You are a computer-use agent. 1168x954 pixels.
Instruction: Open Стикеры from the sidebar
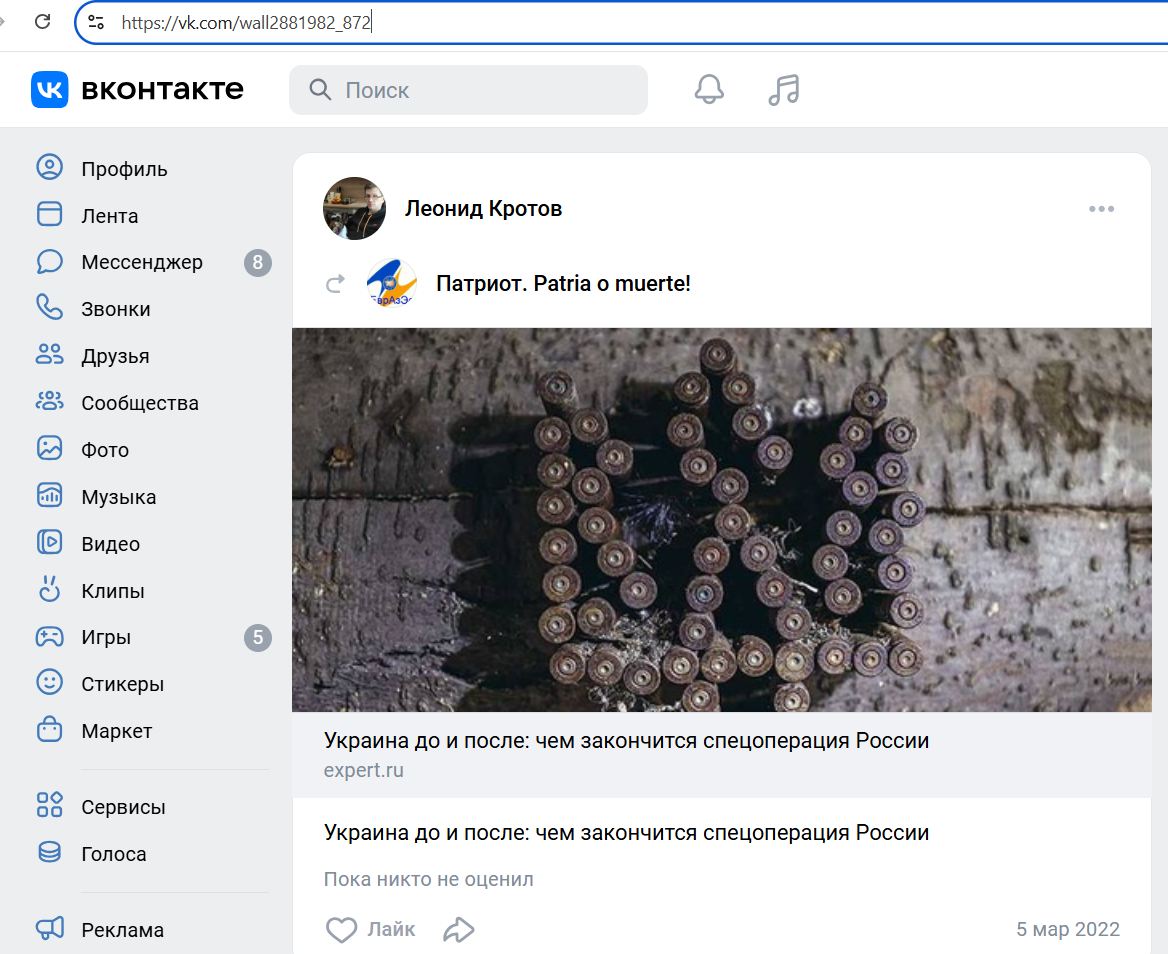120,684
